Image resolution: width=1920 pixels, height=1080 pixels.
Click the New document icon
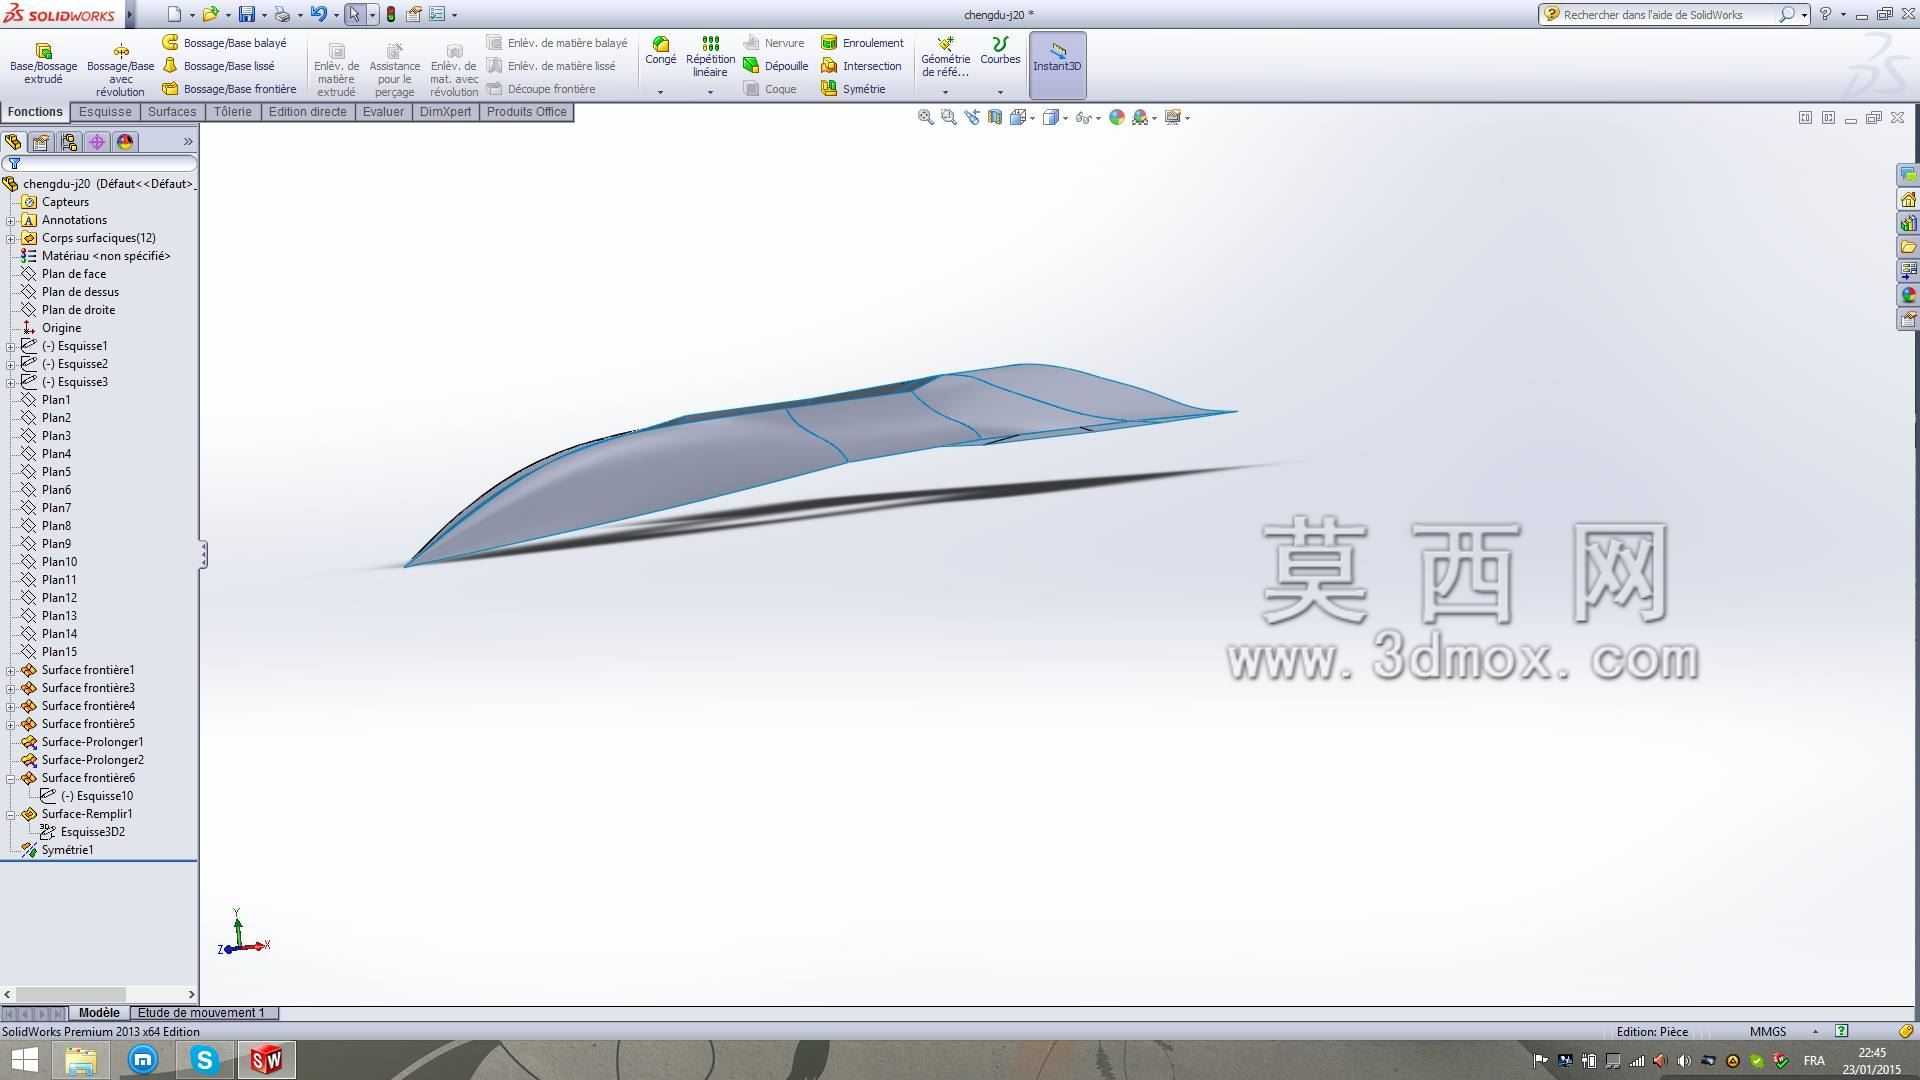click(x=174, y=14)
